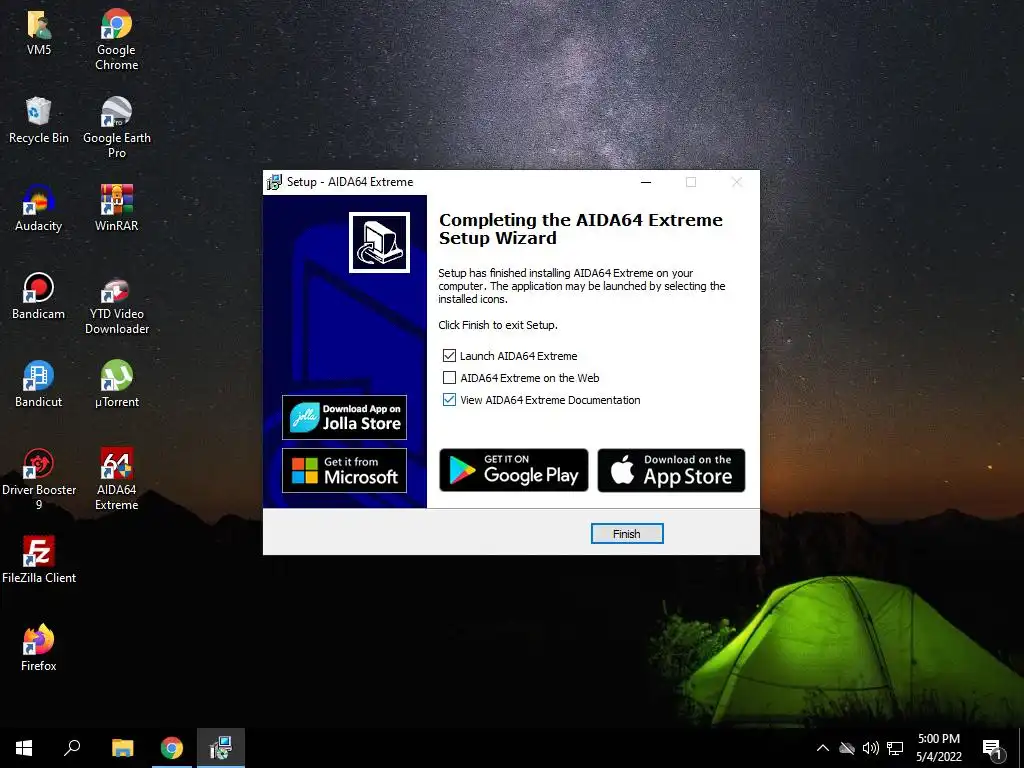Open the VM5 folder icon on desktop
The width and height of the screenshot is (1024, 768).
click(39, 33)
